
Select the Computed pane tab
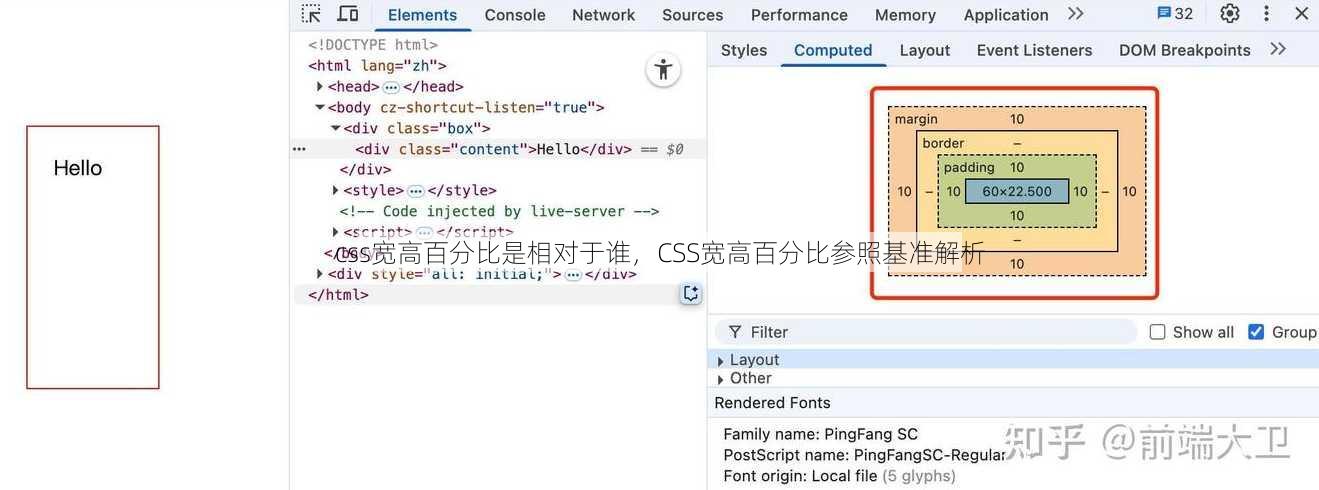(833, 50)
